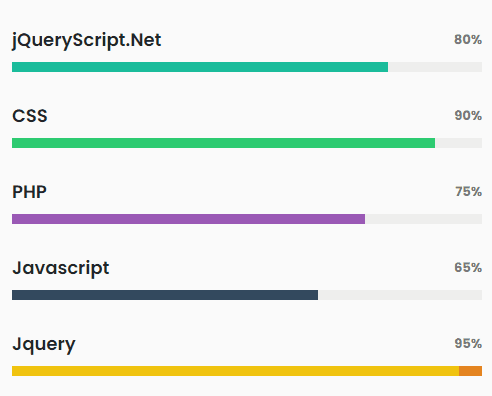
Task: Click the green CSS progress bar fill
Action: [223, 143]
